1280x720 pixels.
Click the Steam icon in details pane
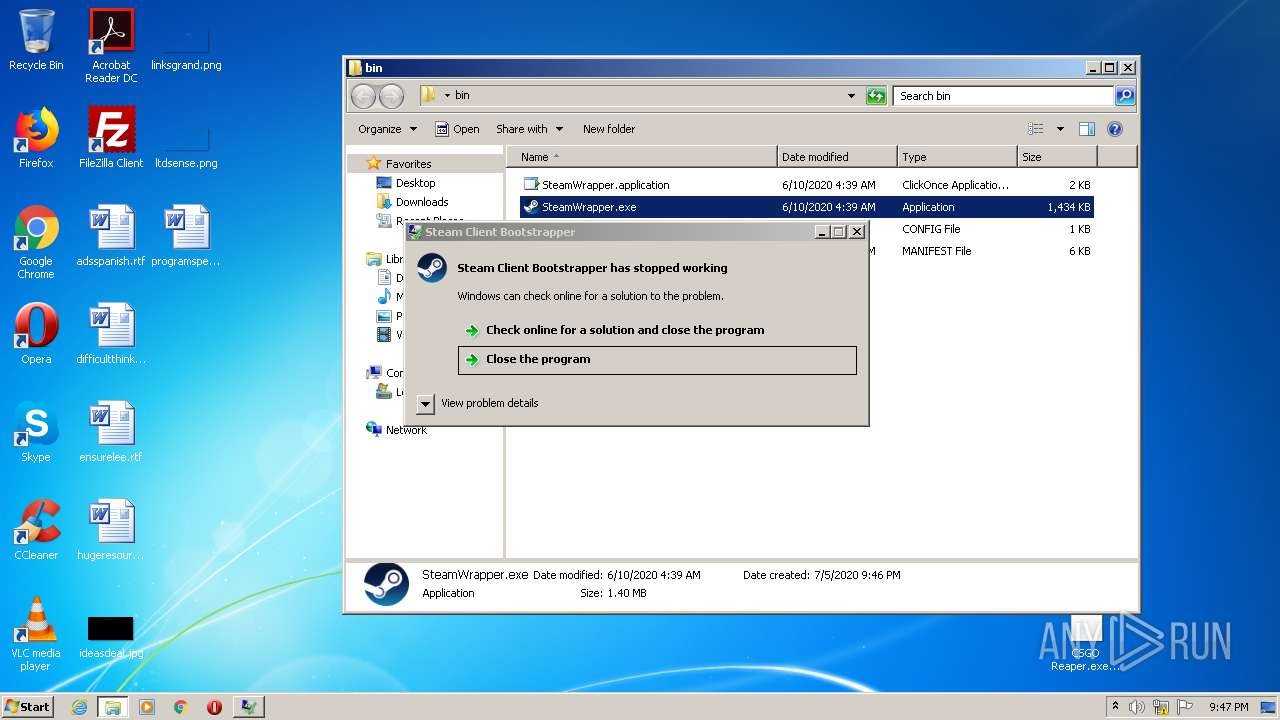click(x=385, y=584)
